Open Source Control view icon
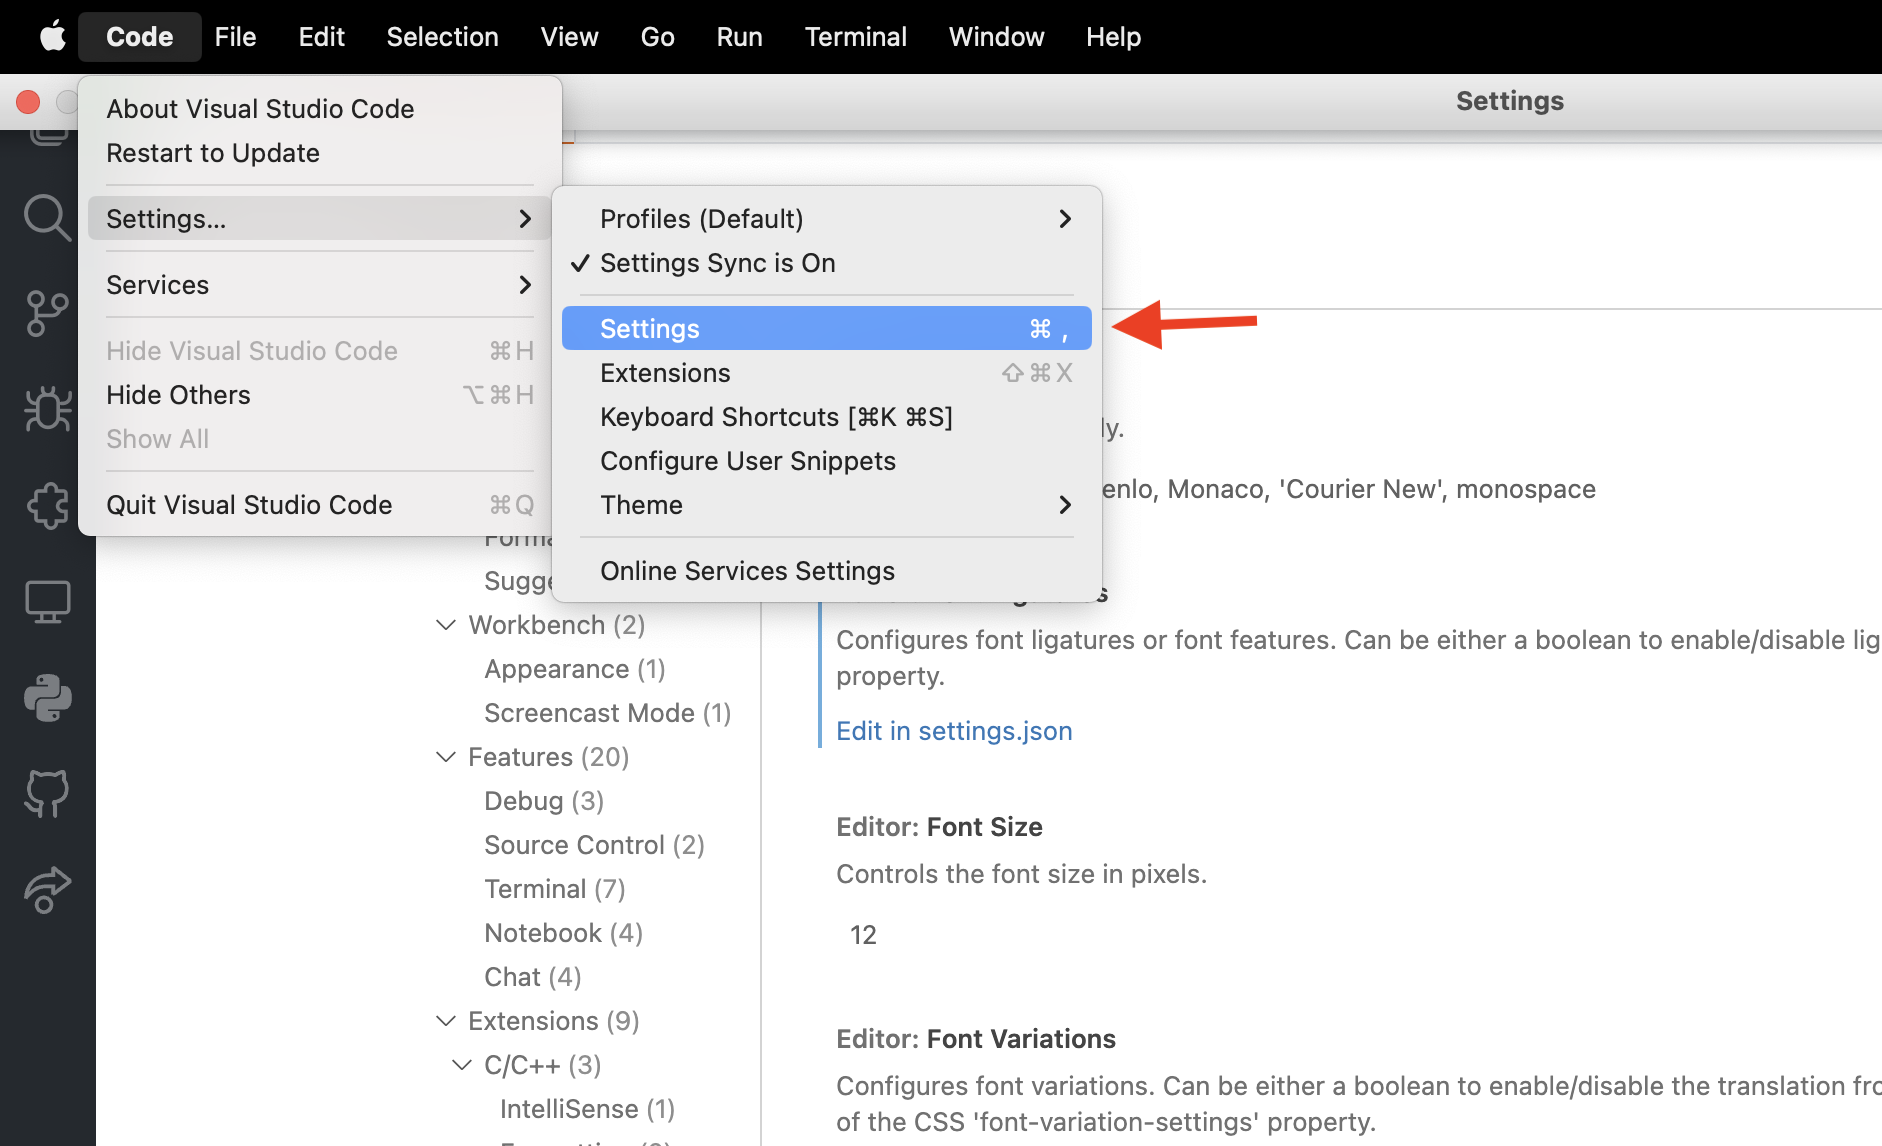This screenshot has width=1882, height=1146. click(x=47, y=313)
